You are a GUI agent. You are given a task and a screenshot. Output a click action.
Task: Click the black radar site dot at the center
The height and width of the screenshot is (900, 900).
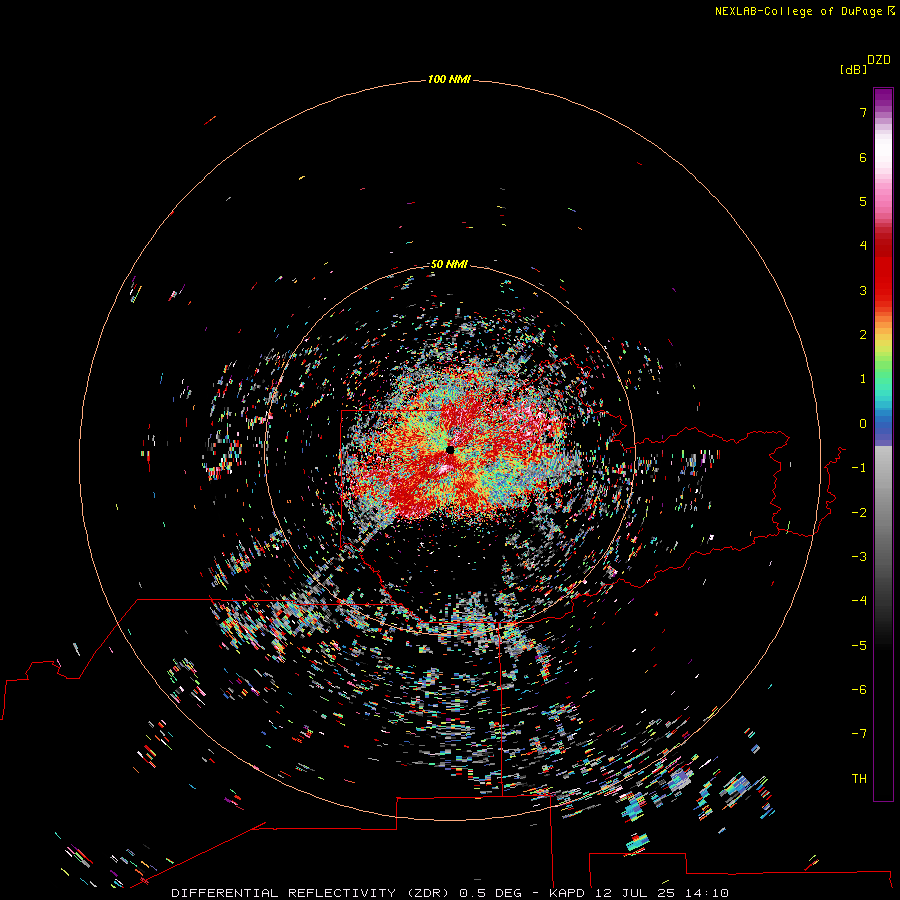click(x=450, y=449)
